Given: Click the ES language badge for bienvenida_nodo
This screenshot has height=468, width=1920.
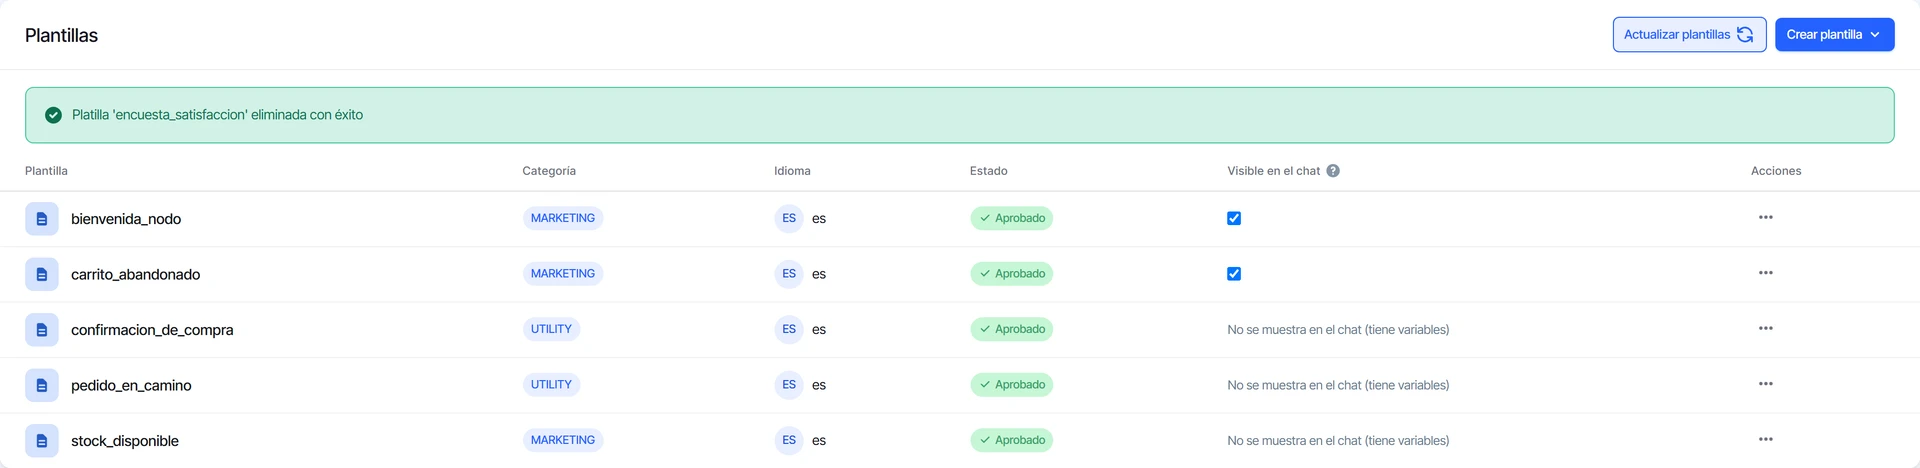Looking at the screenshot, I should pos(789,218).
